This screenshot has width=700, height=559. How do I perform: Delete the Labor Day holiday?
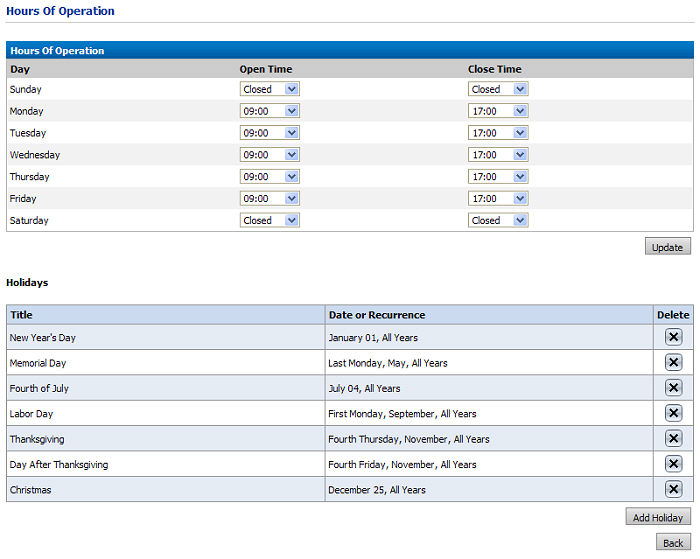point(673,413)
